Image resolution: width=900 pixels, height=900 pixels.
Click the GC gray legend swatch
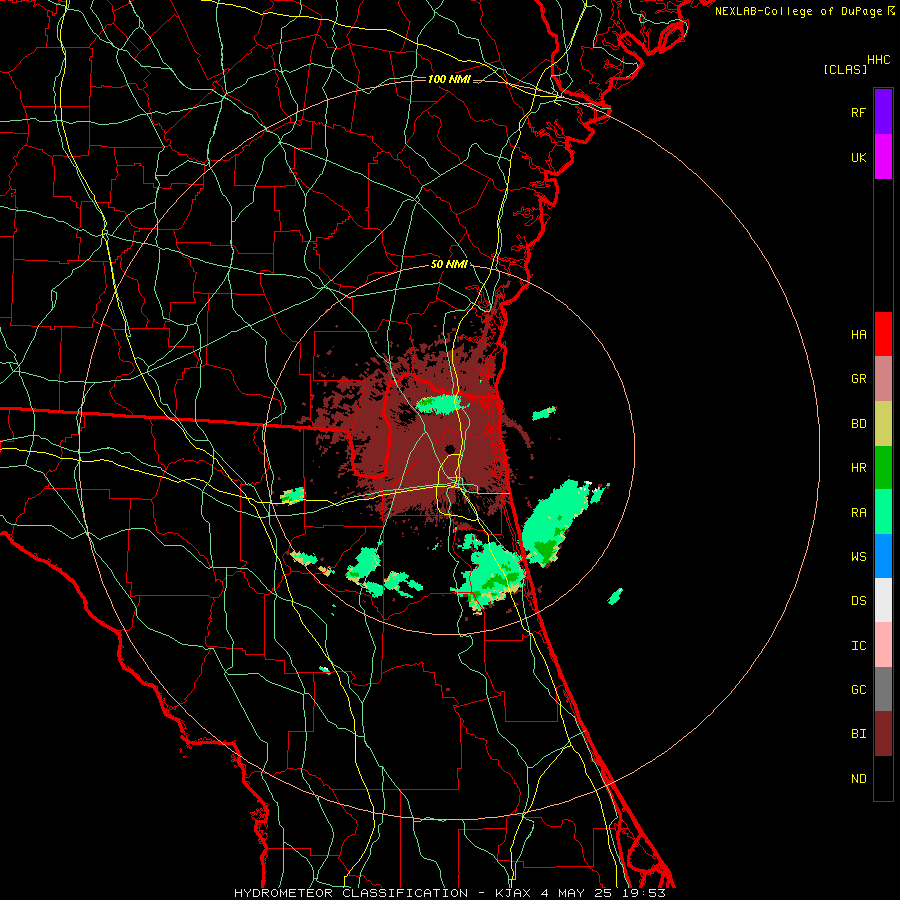pos(883,689)
